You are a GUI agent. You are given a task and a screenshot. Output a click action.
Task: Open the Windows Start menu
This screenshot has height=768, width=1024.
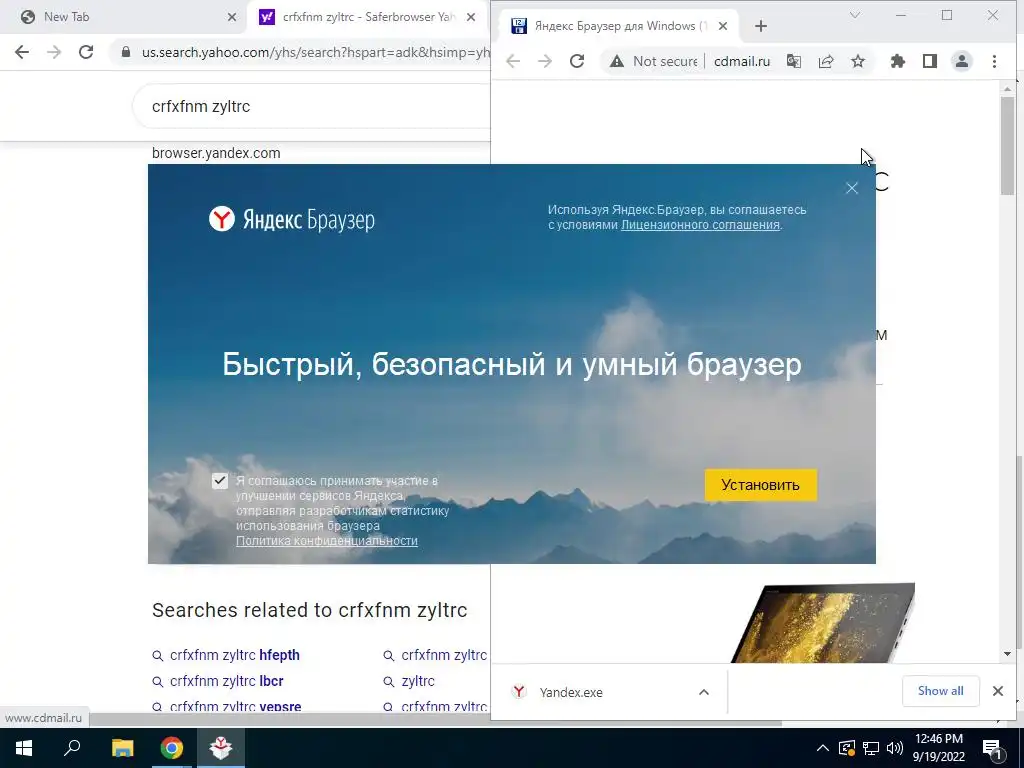pyautogui.click(x=24, y=748)
